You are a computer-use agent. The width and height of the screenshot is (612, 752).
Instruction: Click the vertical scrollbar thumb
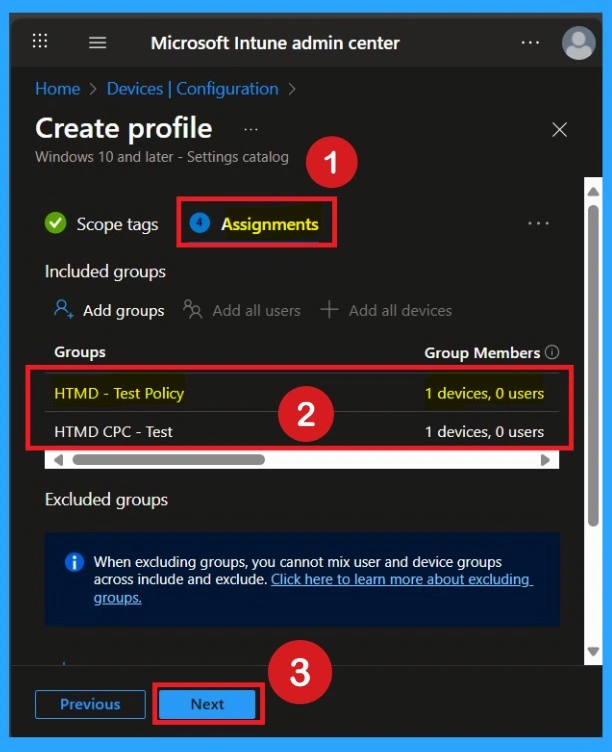coord(593,365)
